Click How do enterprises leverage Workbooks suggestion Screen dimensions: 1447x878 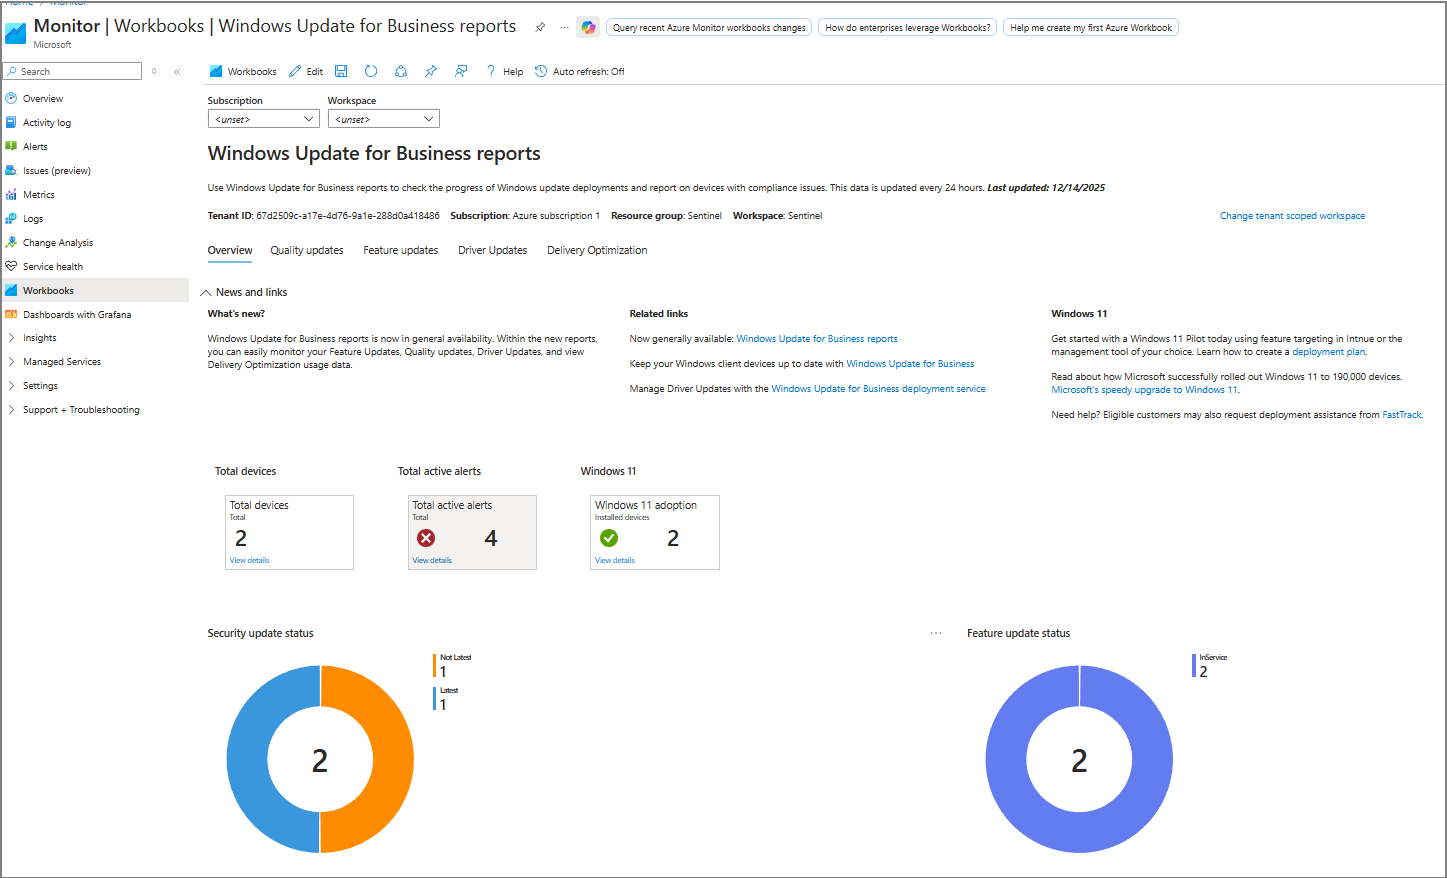908,28
